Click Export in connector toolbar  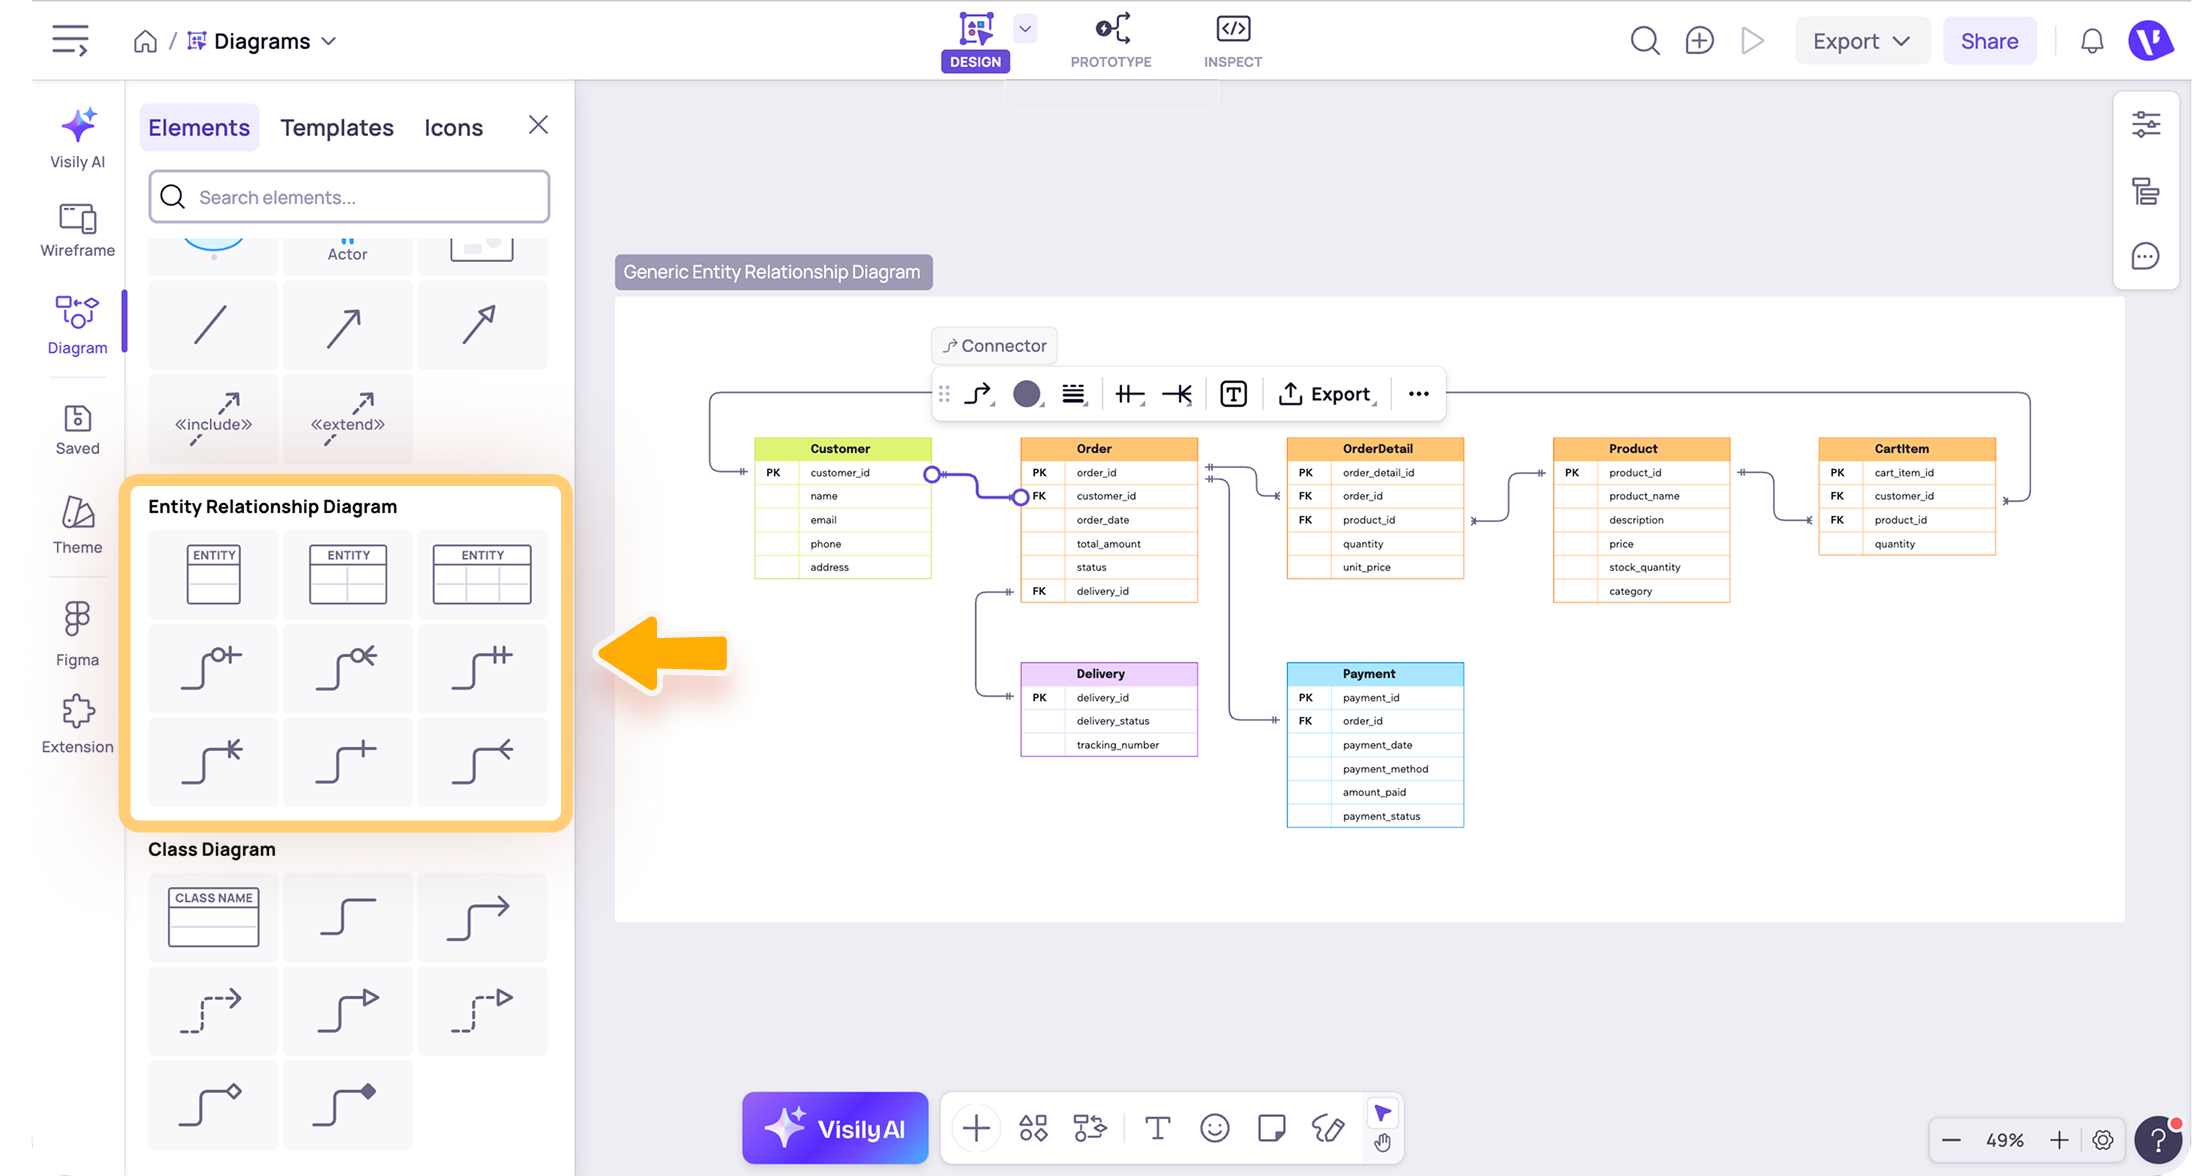[x=1326, y=394]
